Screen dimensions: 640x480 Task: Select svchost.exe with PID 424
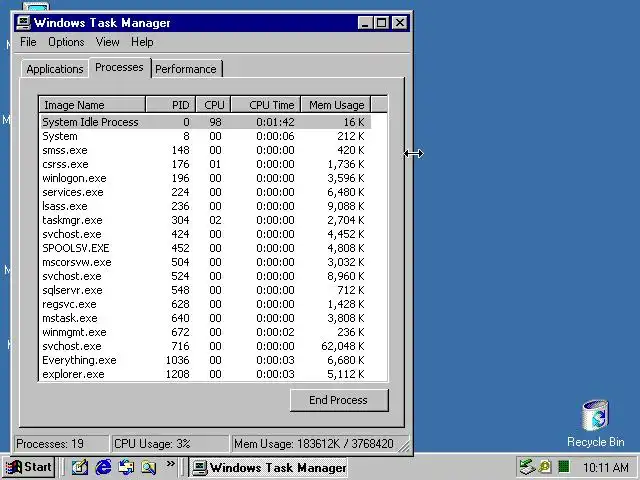[206, 234]
